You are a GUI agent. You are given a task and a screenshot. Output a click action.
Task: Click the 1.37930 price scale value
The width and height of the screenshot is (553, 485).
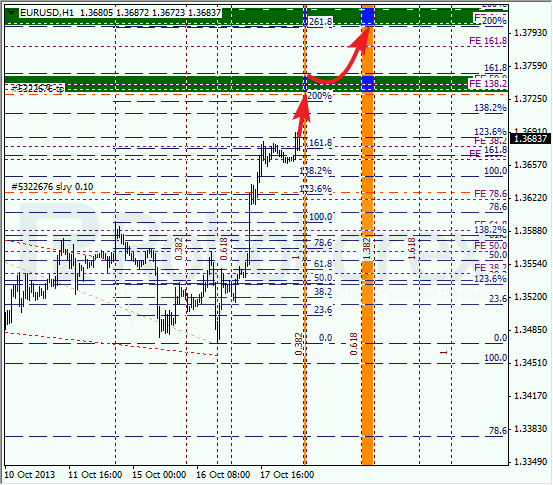[x=530, y=33]
